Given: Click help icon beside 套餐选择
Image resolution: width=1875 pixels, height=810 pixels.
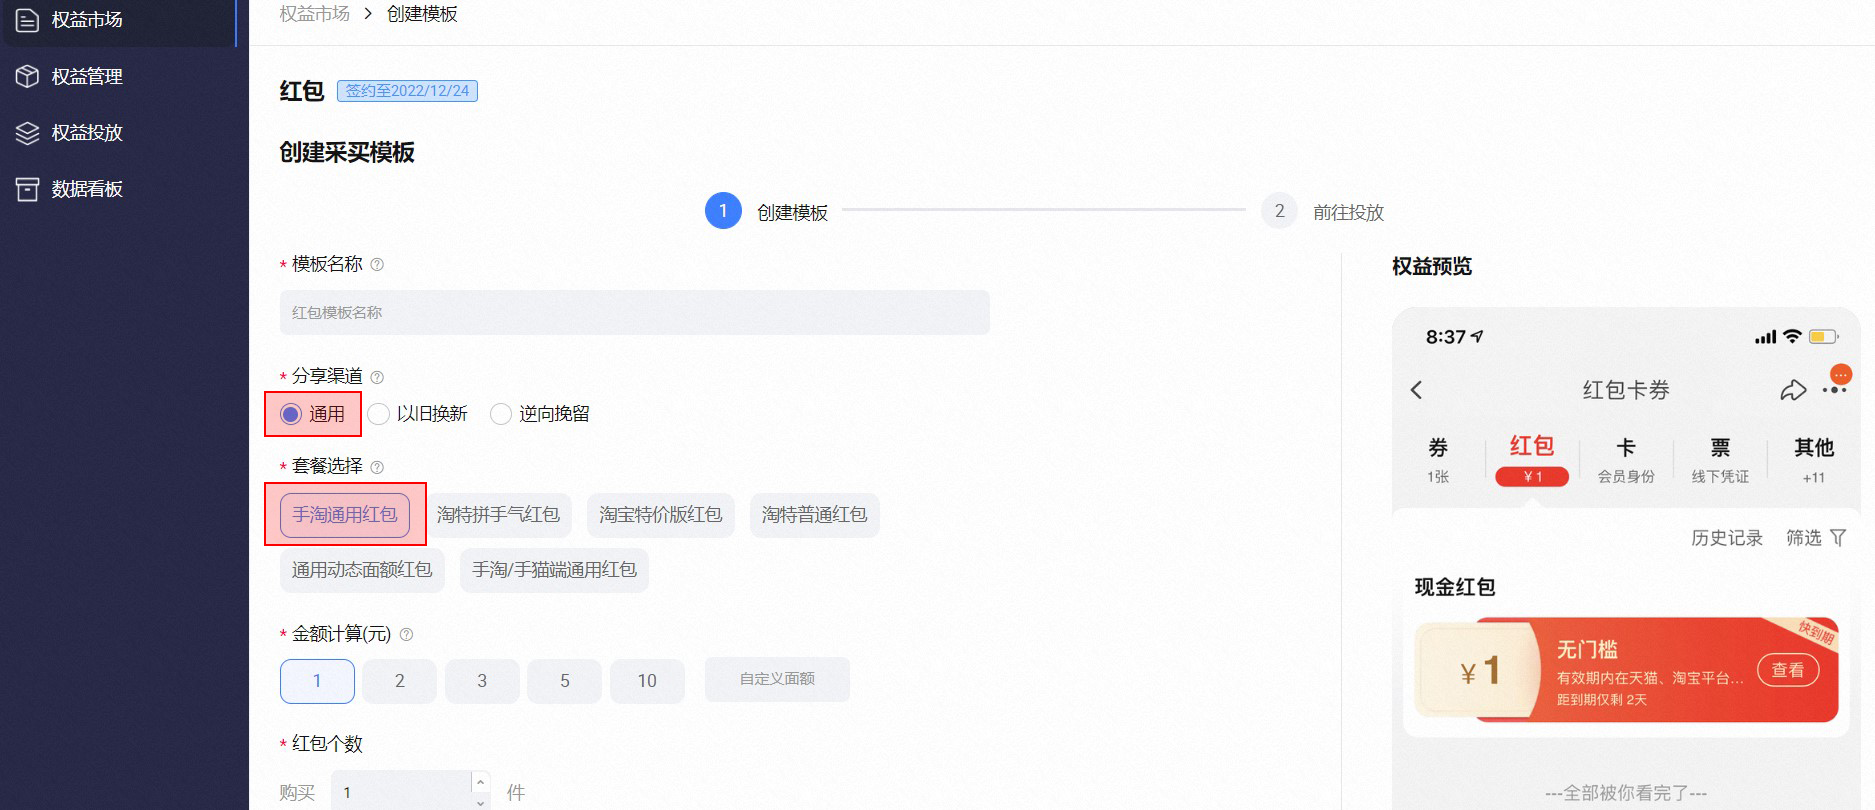Looking at the screenshot, I should click(377, 467).
